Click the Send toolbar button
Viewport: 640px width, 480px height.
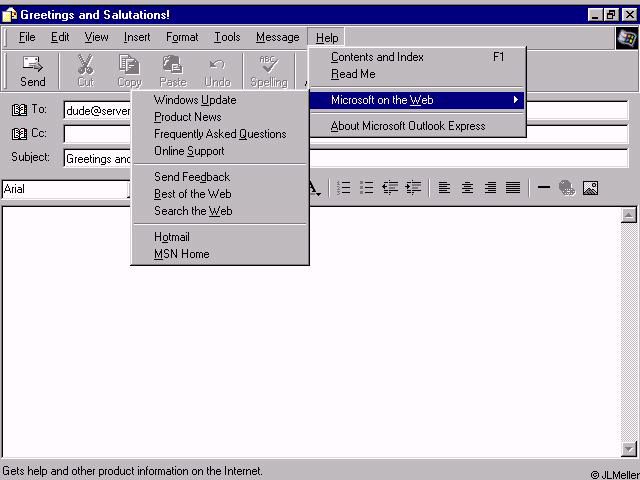(33, 71)
